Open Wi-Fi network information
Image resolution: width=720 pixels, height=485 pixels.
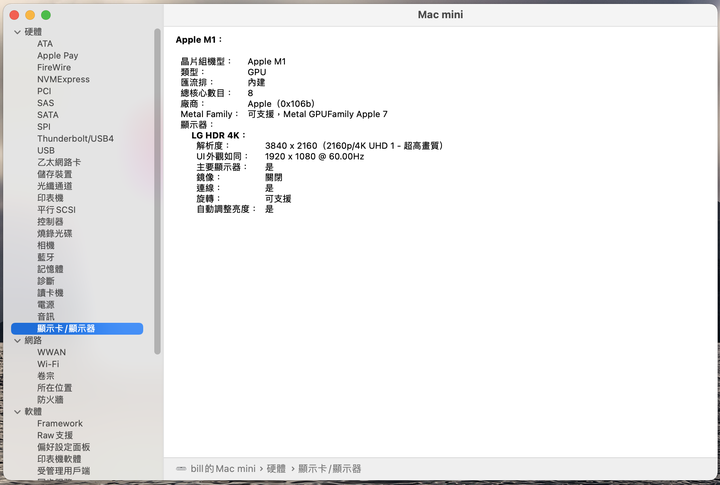tap(48, 364)
